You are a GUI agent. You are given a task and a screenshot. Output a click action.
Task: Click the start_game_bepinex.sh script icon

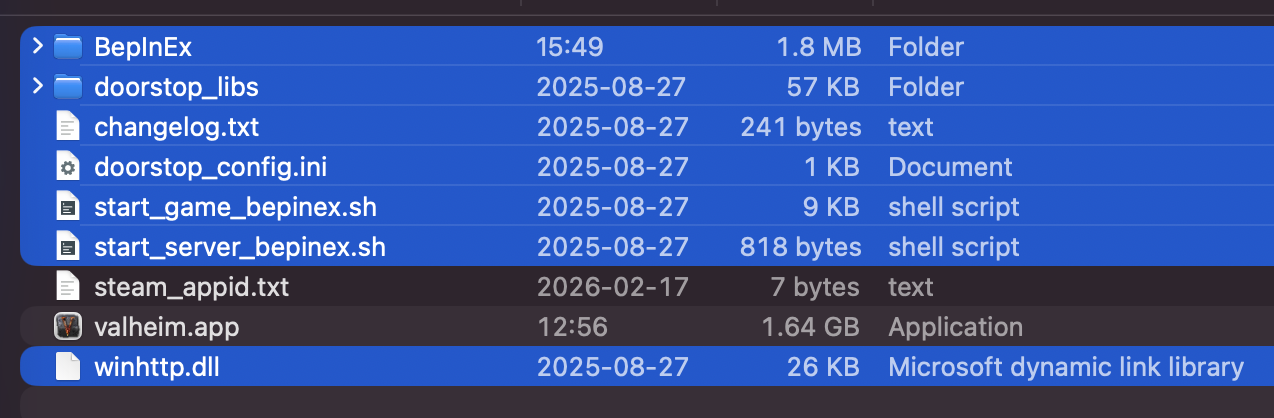(x=67, y=207)
